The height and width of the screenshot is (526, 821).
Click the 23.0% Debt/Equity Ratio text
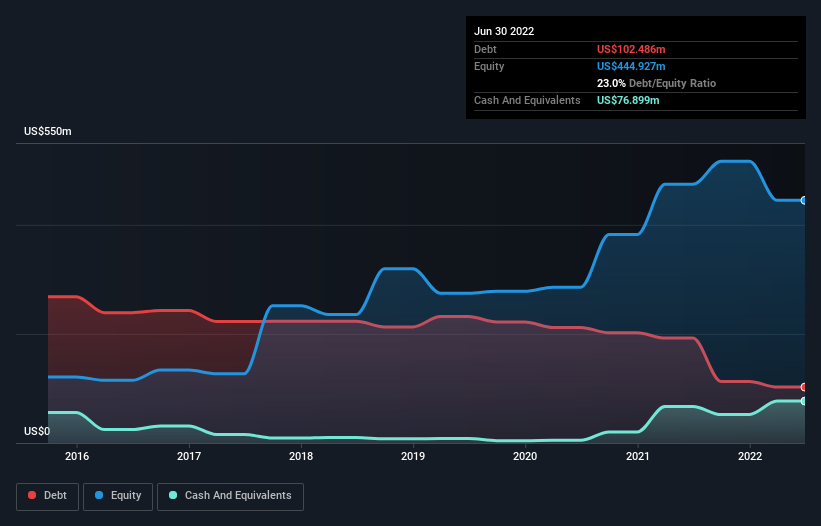pyautogui.click(x=656, y=83)
